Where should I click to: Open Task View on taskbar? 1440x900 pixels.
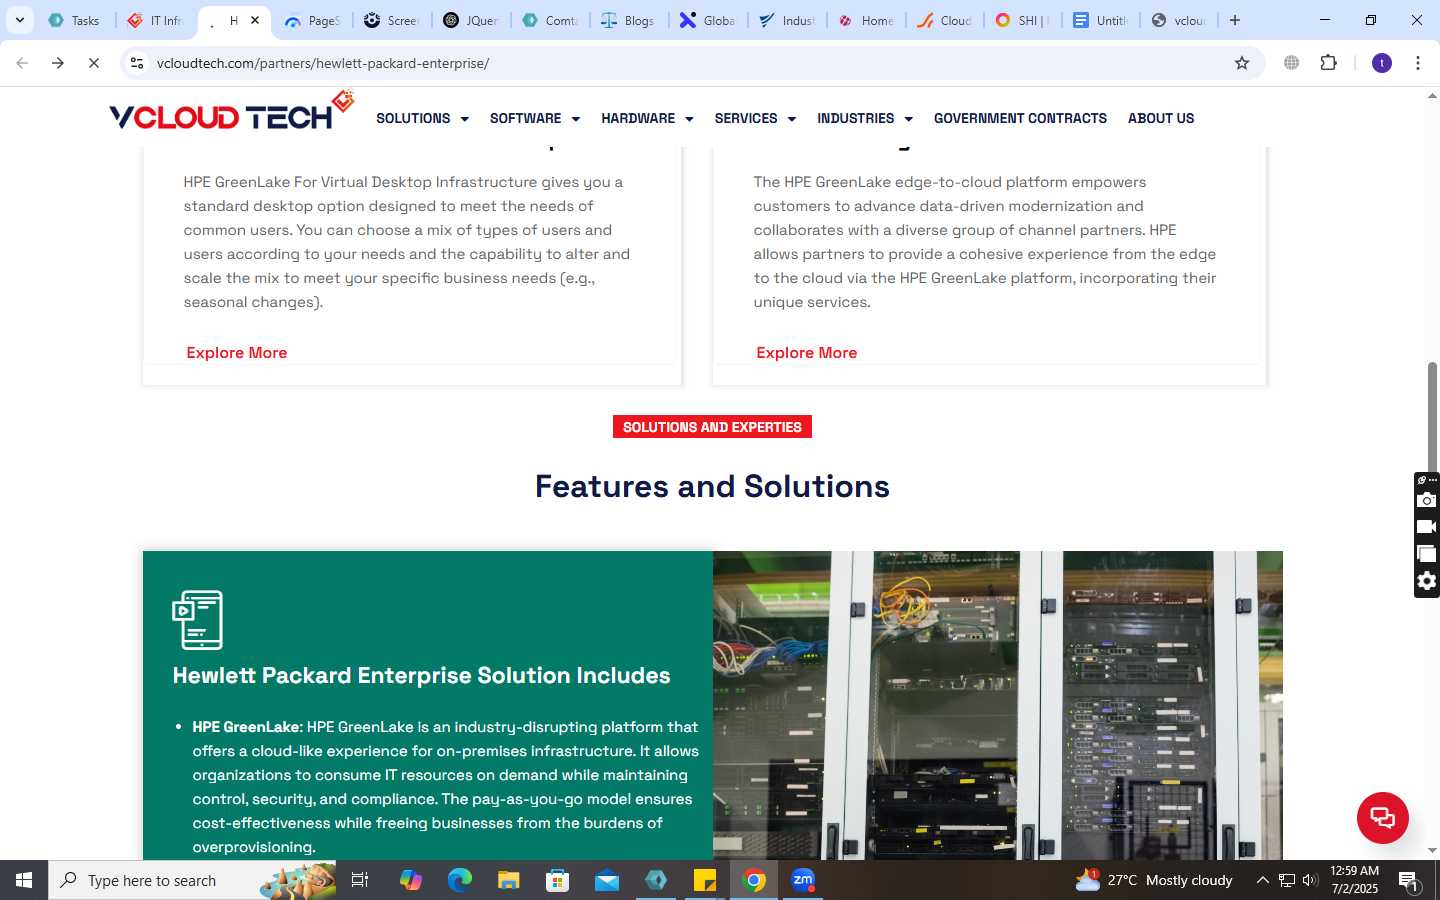[x=360, y=880]
